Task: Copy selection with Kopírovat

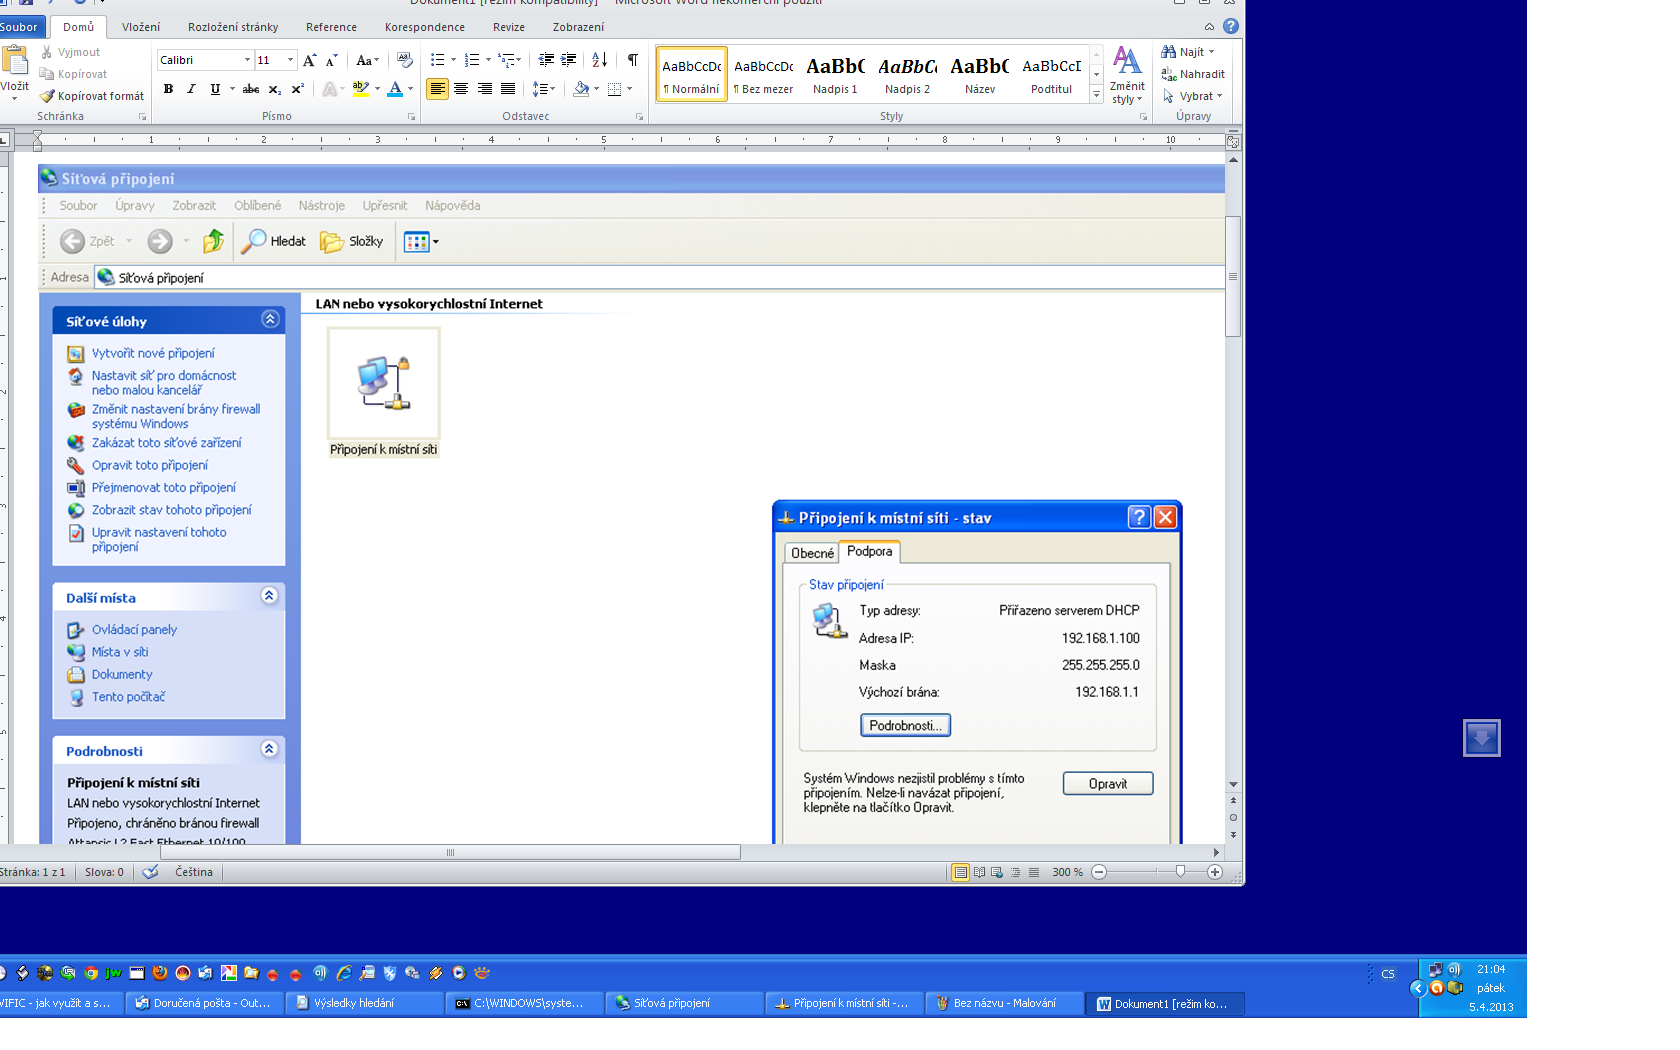Action: (x=73, y=74)
